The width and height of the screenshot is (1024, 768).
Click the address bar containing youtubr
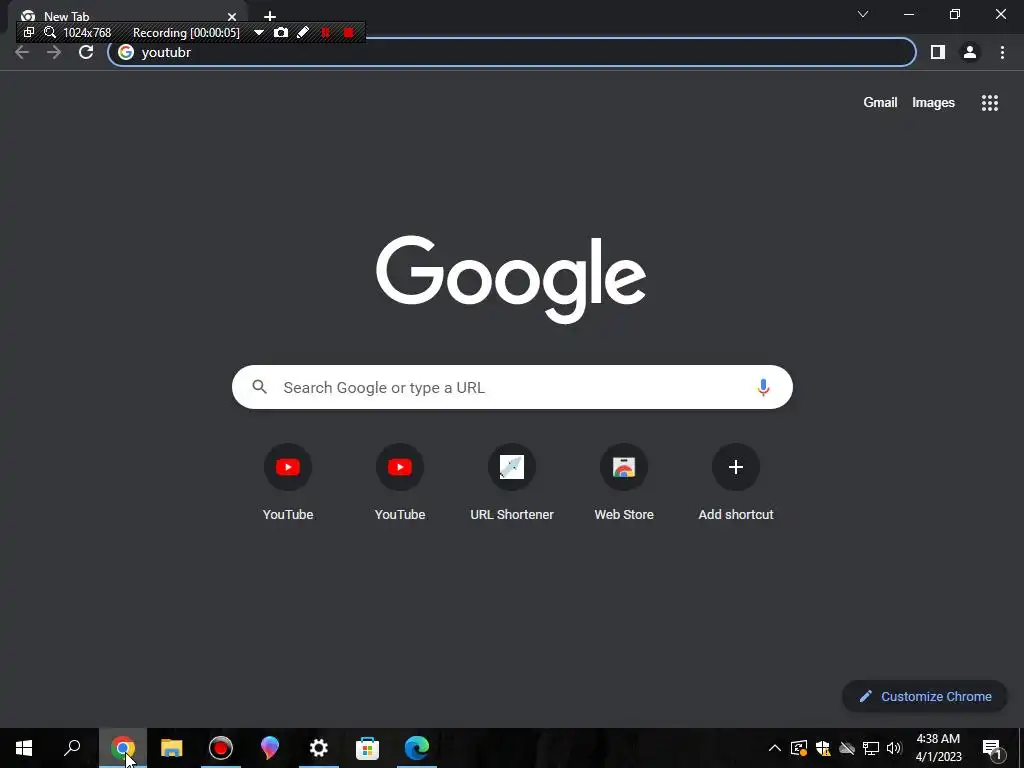[x=512, y=52]
